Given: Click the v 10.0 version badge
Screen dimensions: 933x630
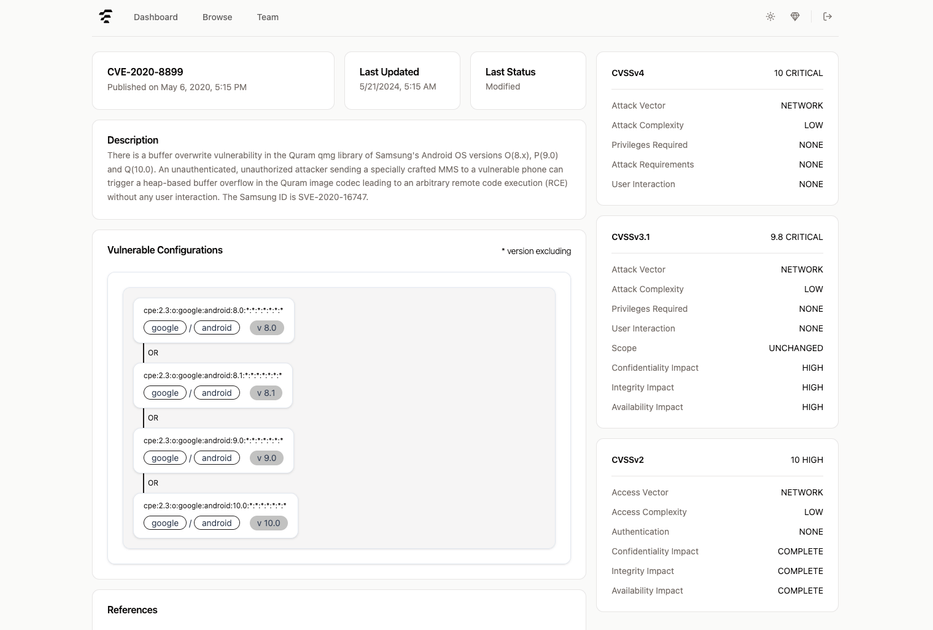Looking at the screenshot, I should click(x=269, y=522).
